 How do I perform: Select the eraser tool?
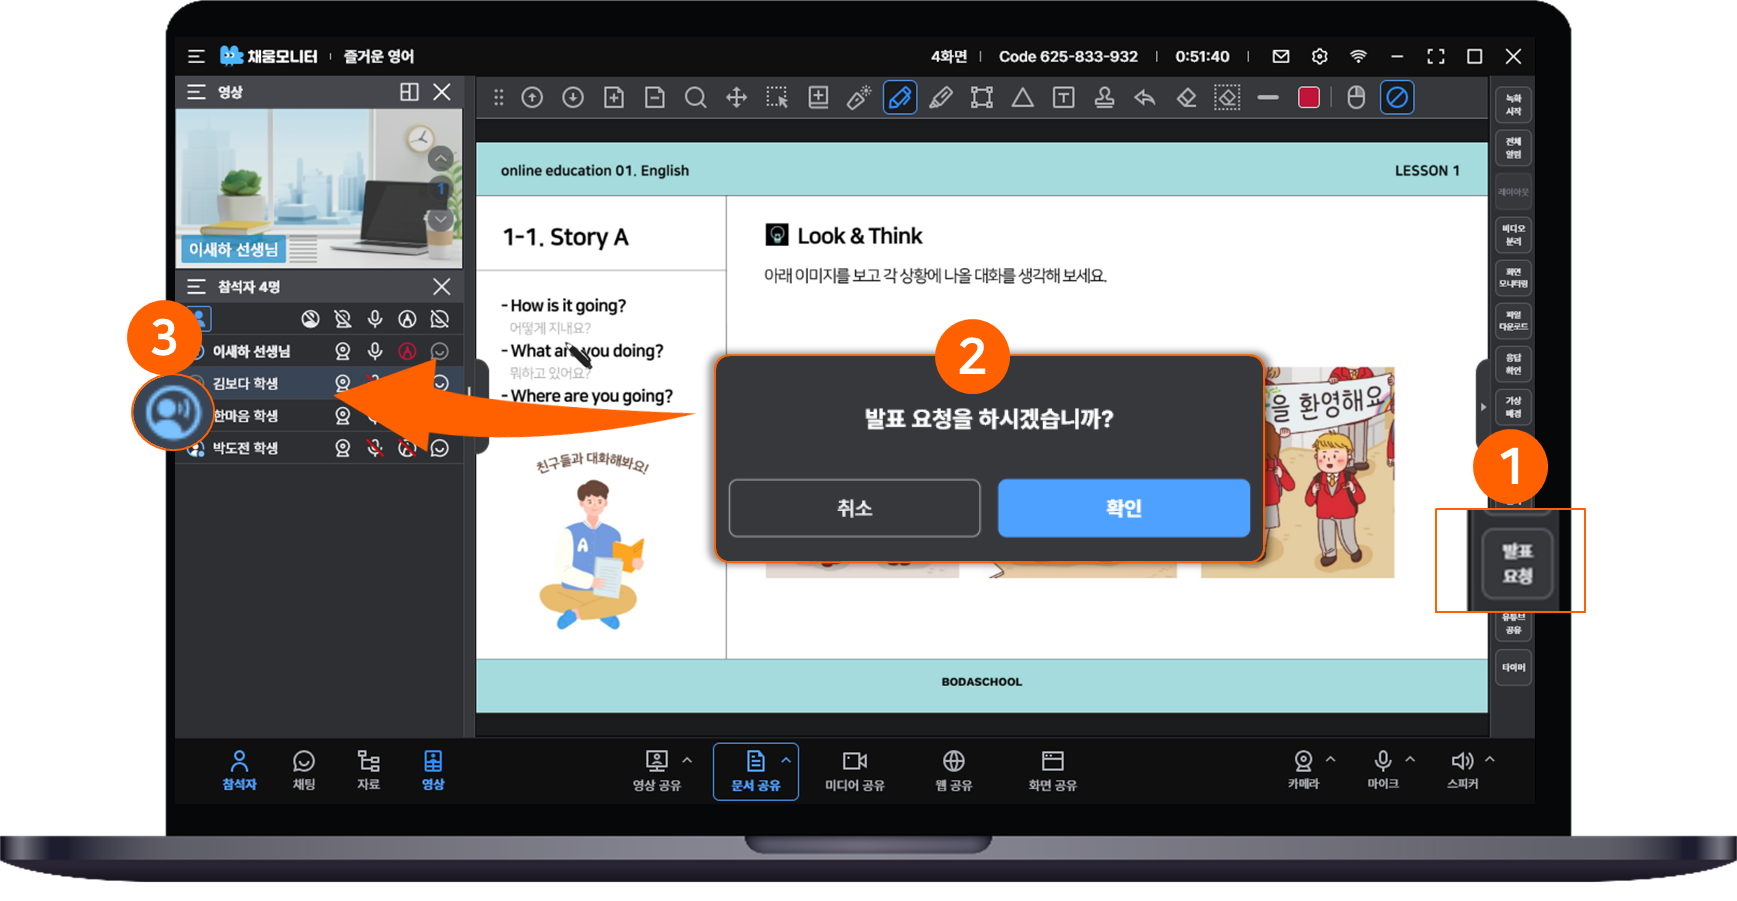coord(1186,98)
